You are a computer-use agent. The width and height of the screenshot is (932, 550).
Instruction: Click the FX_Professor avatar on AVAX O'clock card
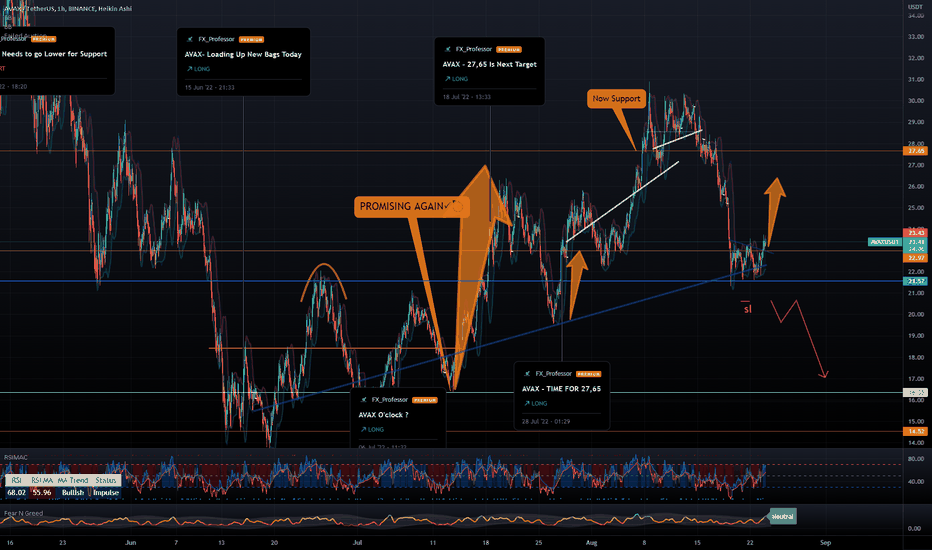tap(364, 400)
